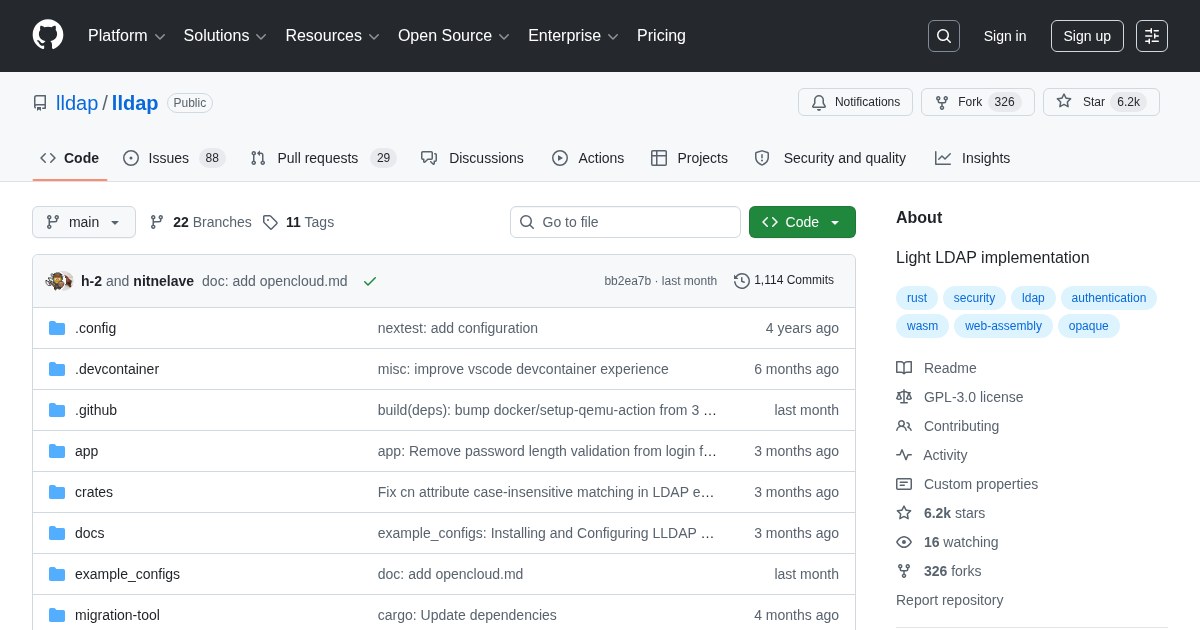Click the crates folder icon
1200x630 pixels.
[x=57, y=492]
